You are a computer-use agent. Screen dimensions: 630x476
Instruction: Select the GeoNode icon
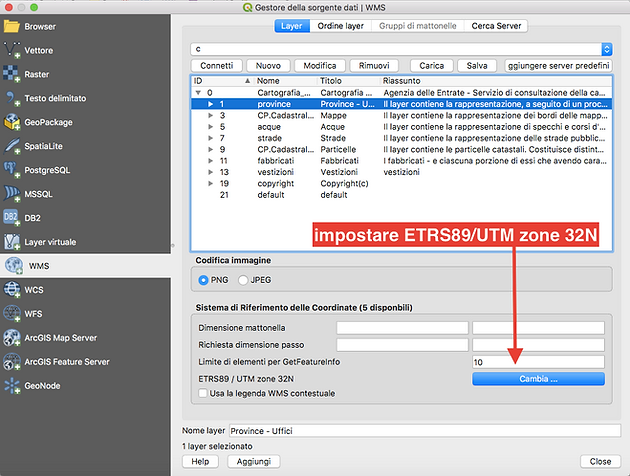11,386
